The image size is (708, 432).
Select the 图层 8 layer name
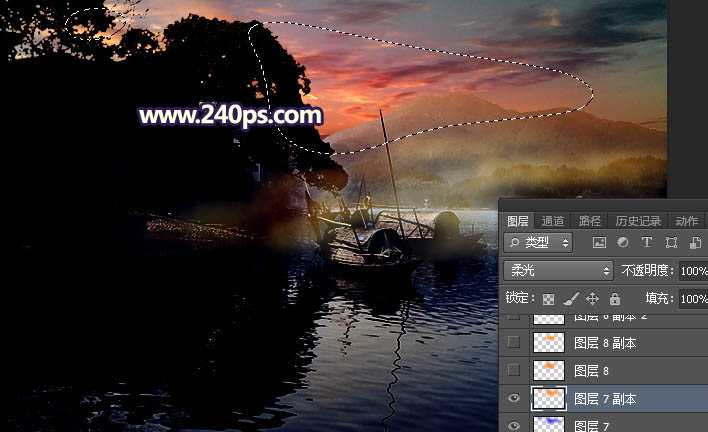point(592,371)
